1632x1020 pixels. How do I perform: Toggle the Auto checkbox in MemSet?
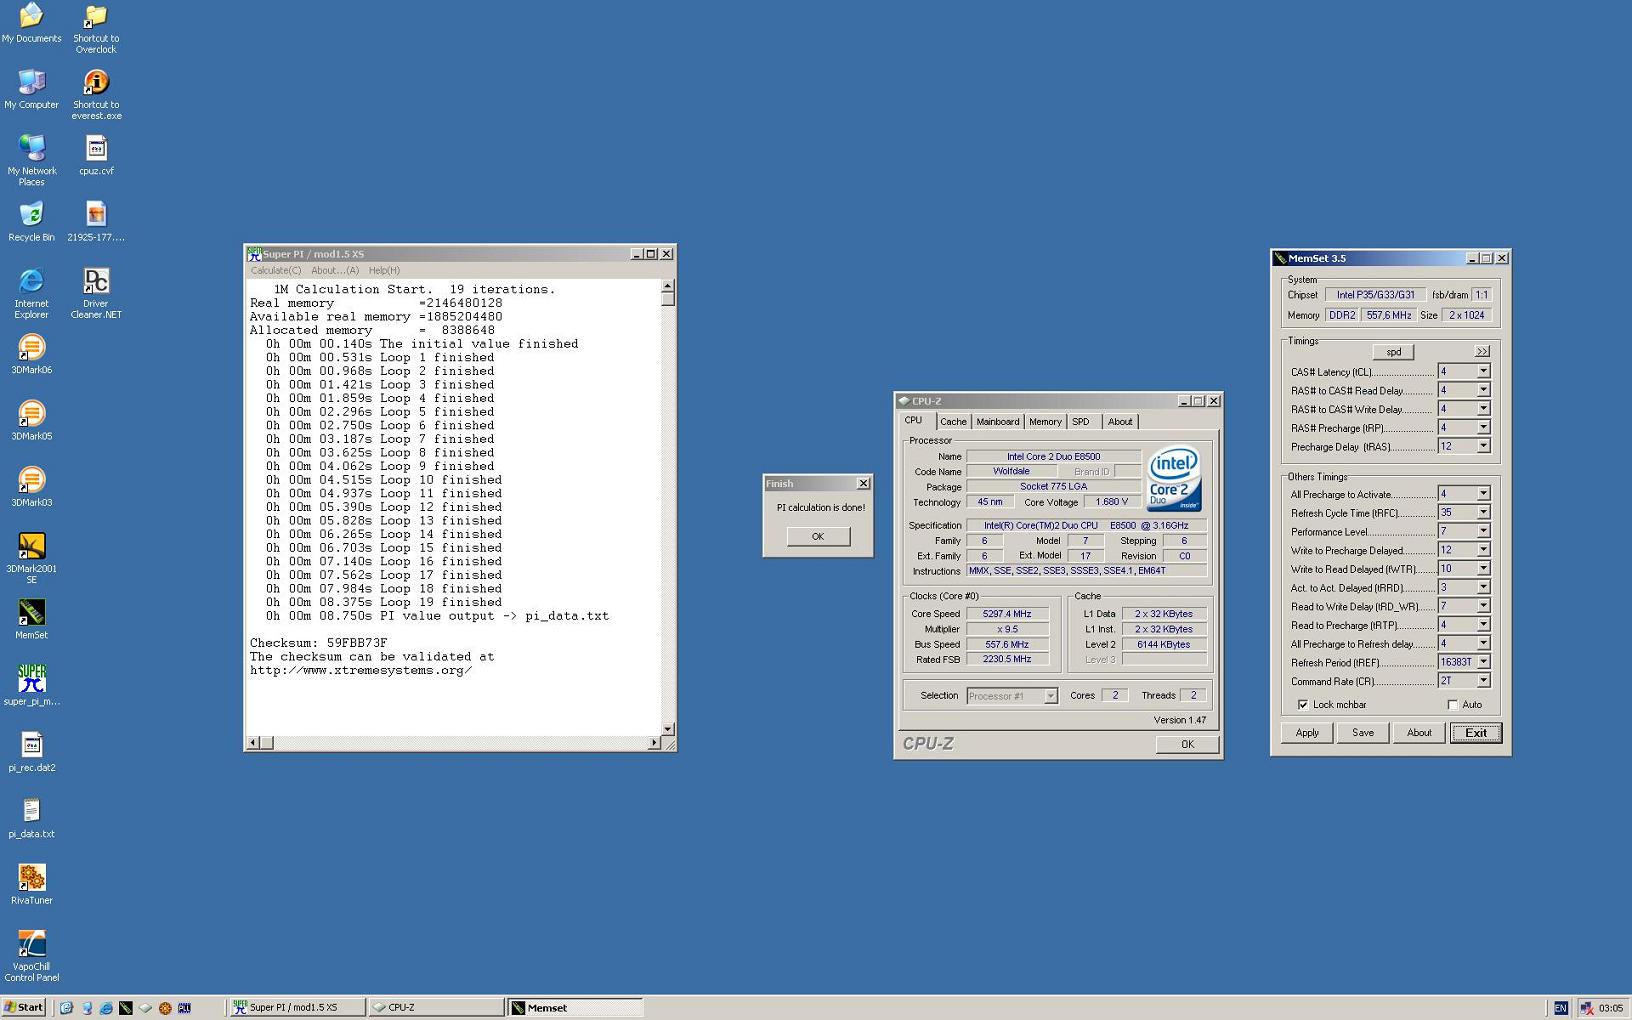click(x=1452, y=705)
